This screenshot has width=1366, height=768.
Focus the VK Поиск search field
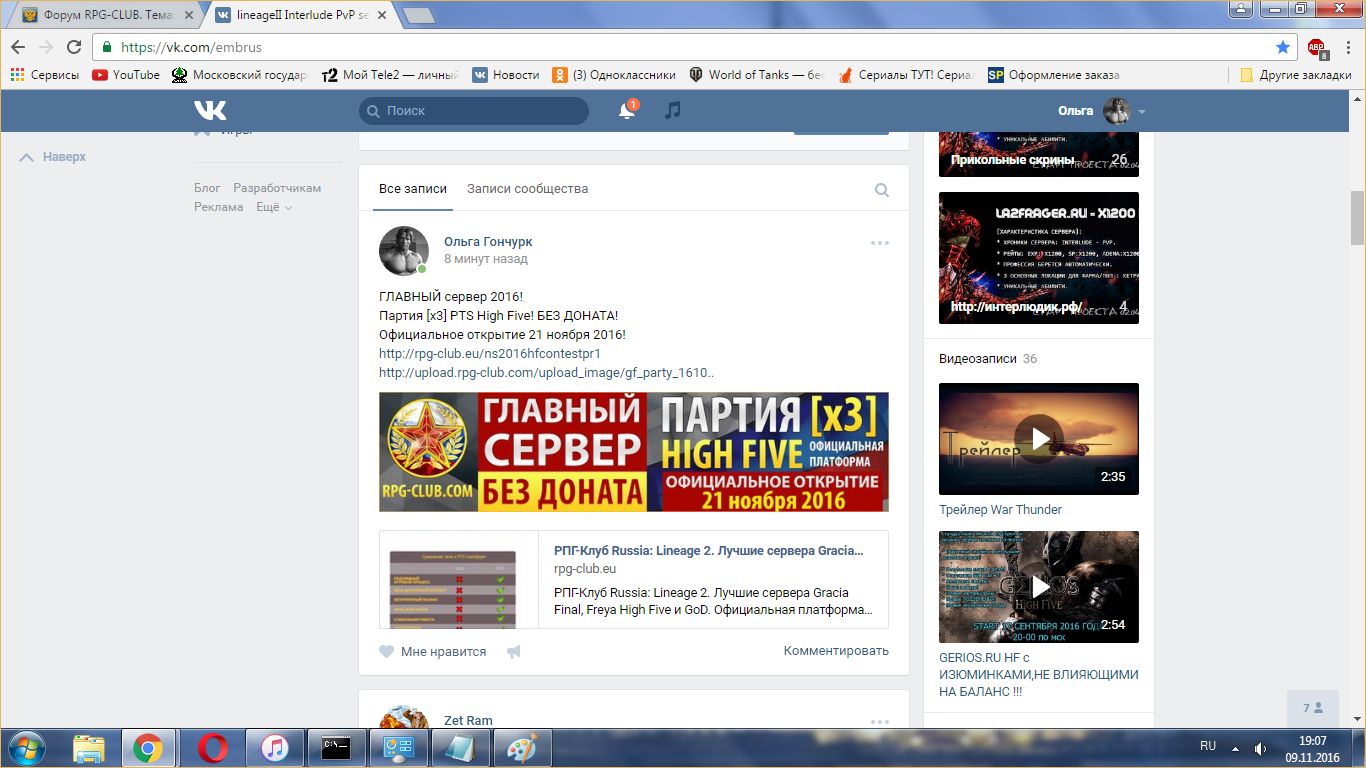[x=474, y=111]
